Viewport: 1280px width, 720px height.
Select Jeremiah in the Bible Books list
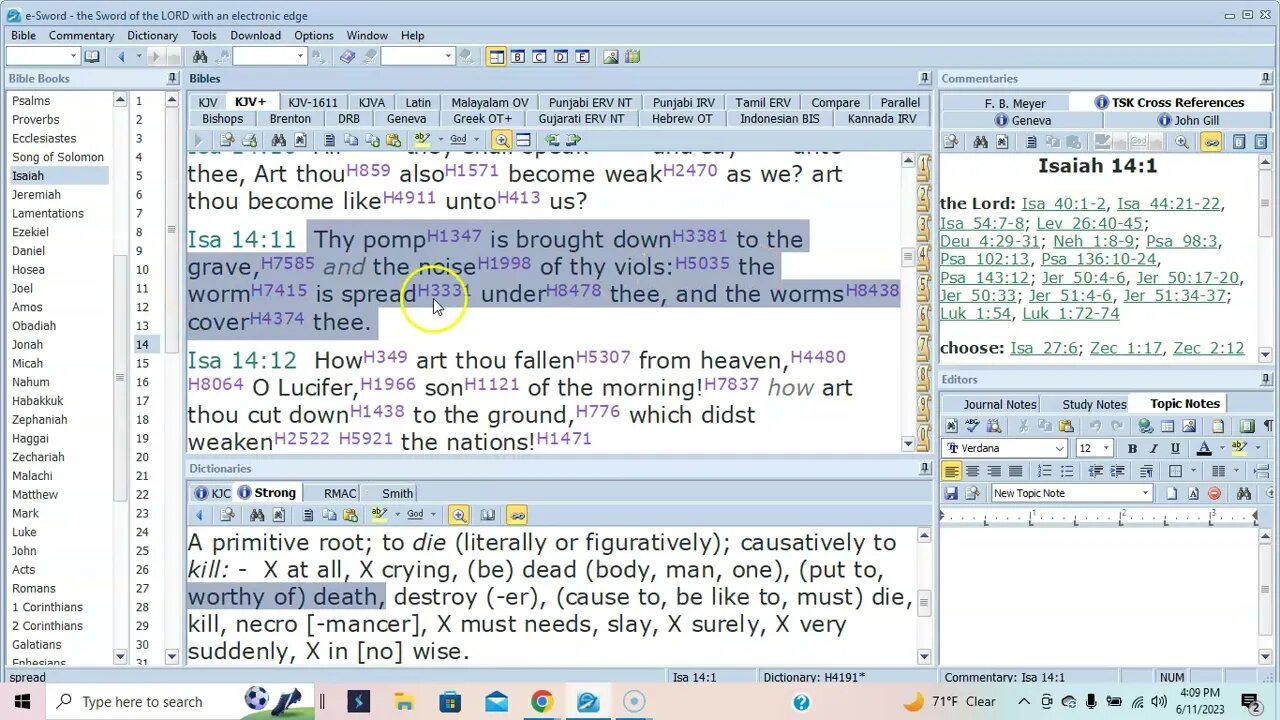coord(36,194)
